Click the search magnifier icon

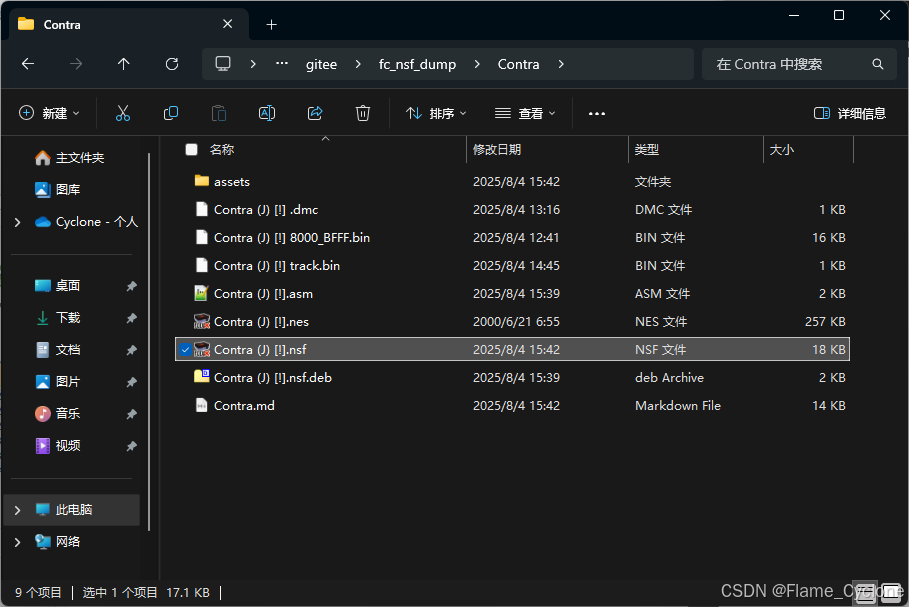(878, 64)
